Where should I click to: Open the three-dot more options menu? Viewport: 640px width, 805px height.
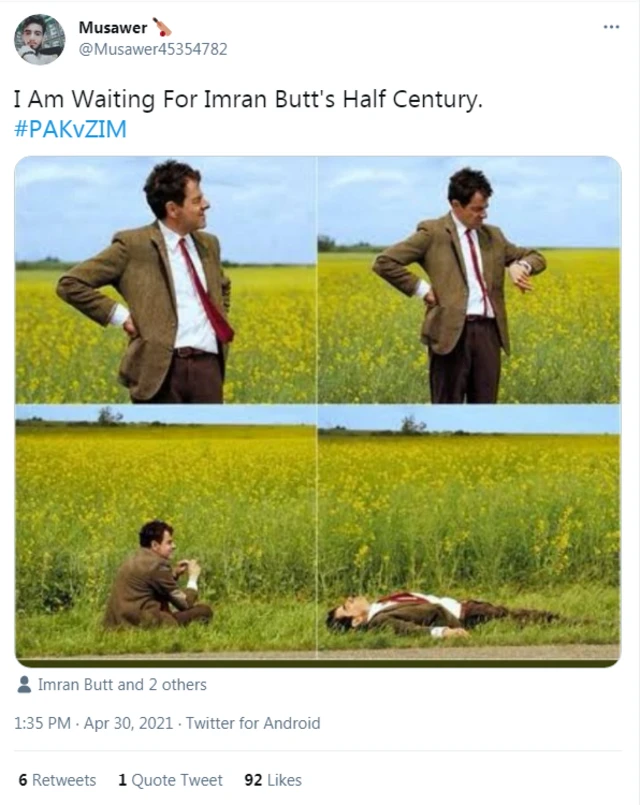tap(611, 27)
